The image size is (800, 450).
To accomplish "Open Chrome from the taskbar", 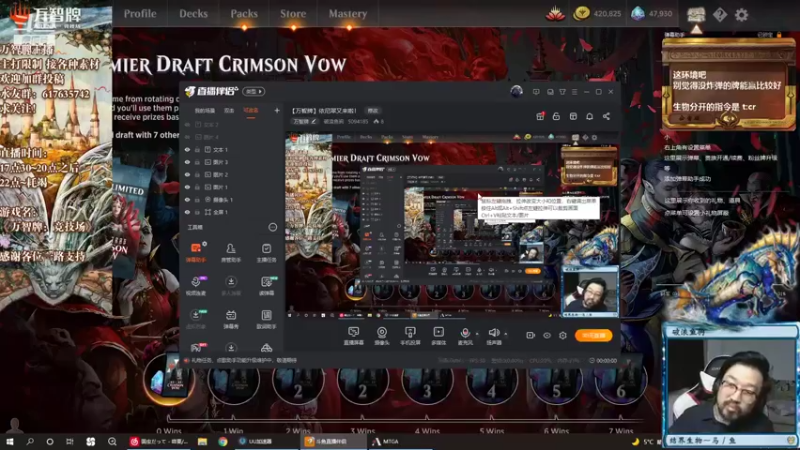I will coord(223,441).
